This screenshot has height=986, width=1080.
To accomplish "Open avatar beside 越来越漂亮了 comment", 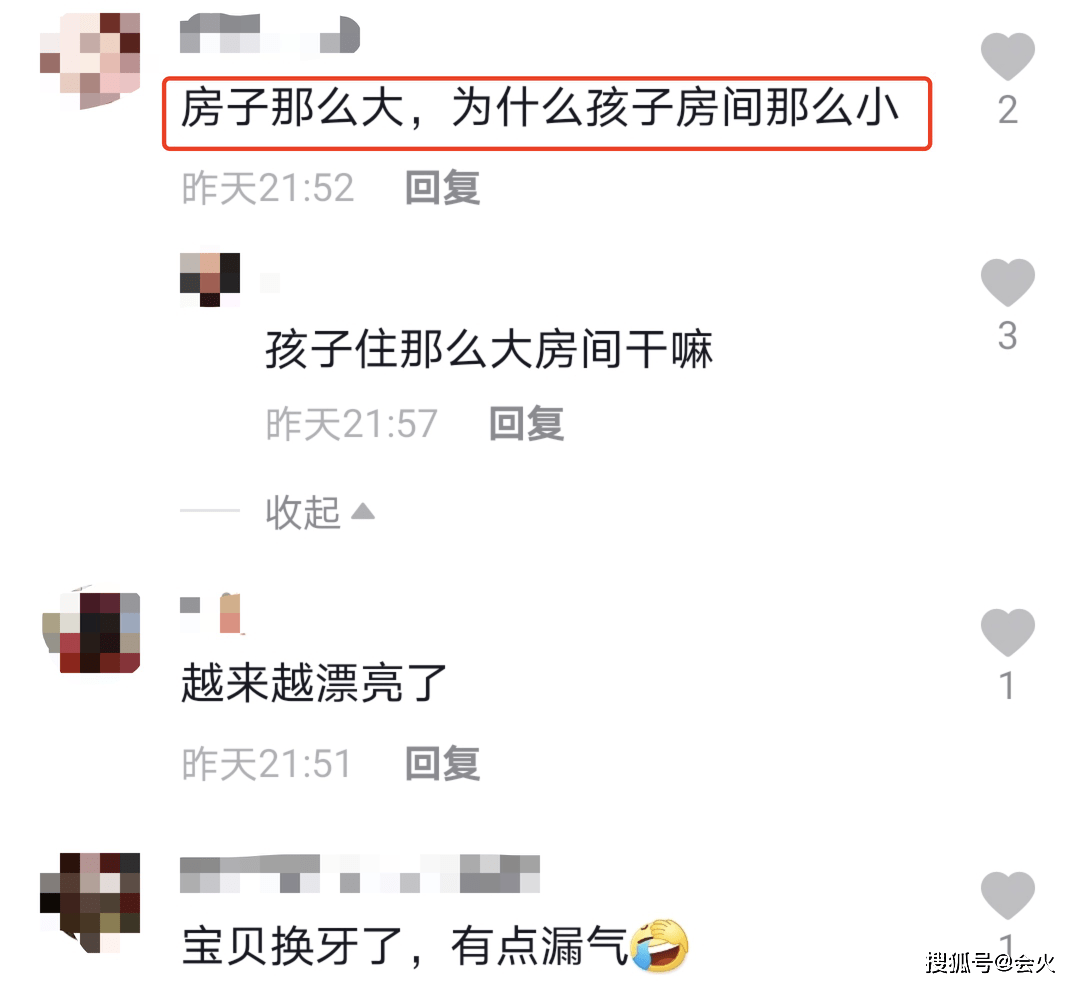I will (x=91, y=632).
